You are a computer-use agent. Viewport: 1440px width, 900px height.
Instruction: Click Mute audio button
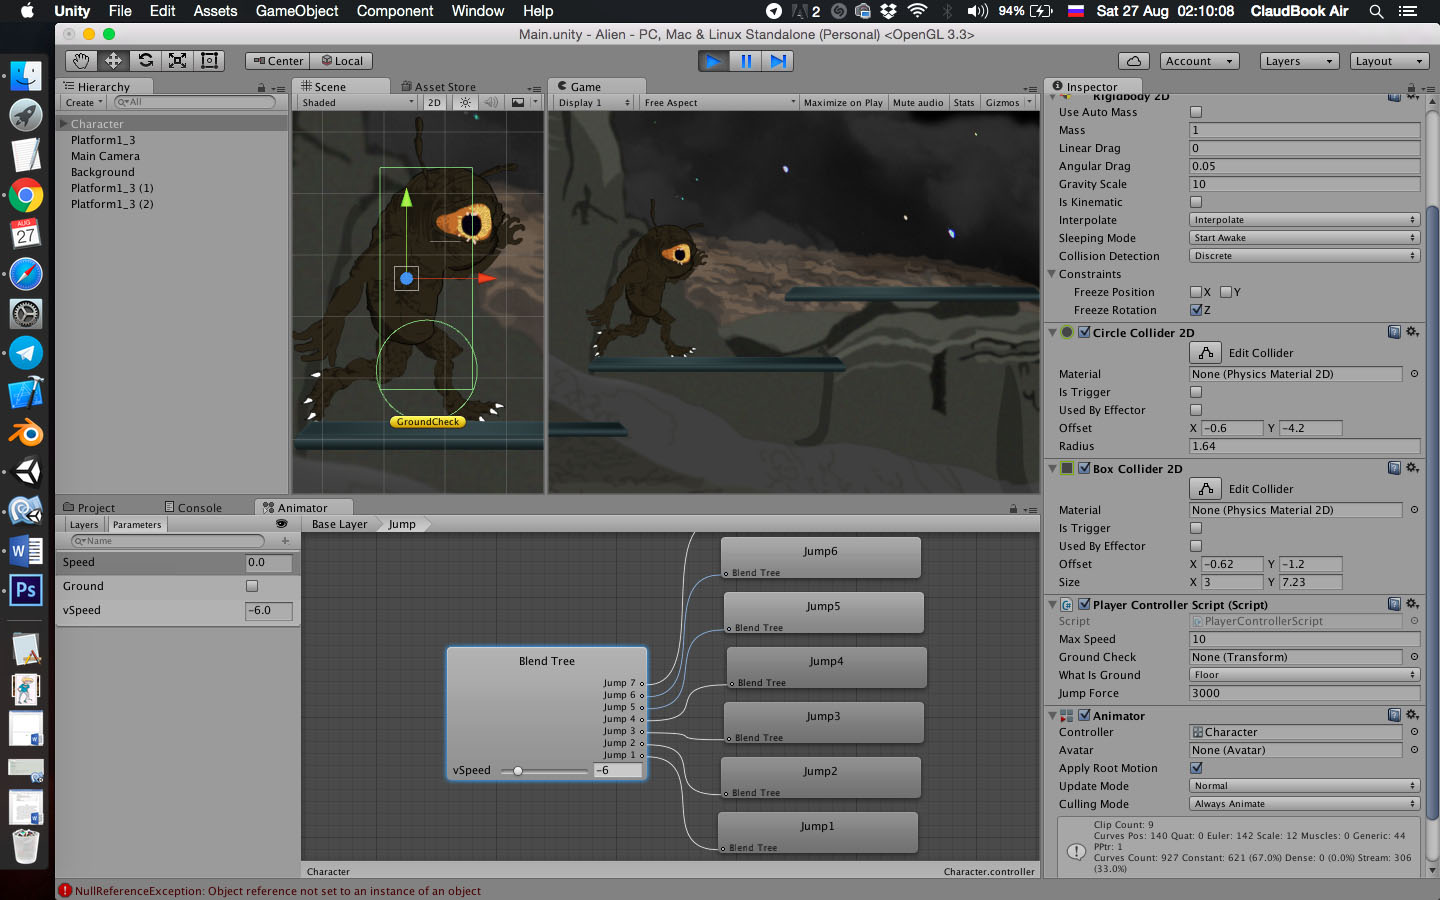coord(918,103)
